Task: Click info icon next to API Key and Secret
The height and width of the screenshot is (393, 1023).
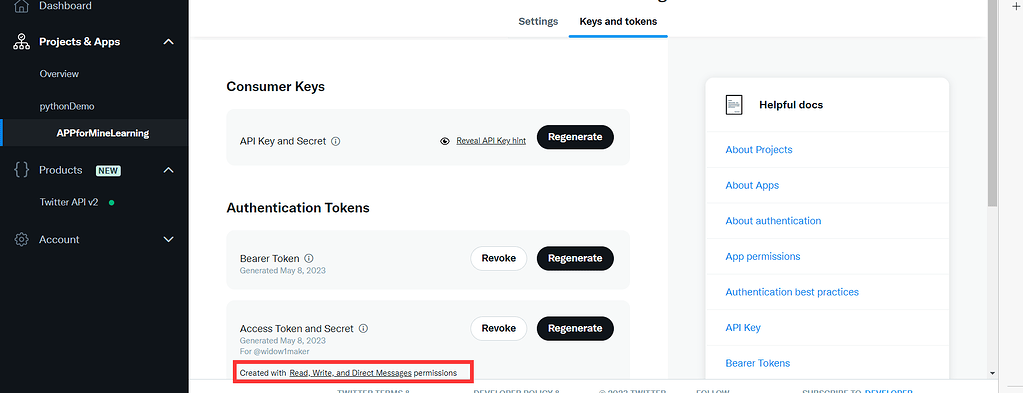Action: tap(336, 141)
